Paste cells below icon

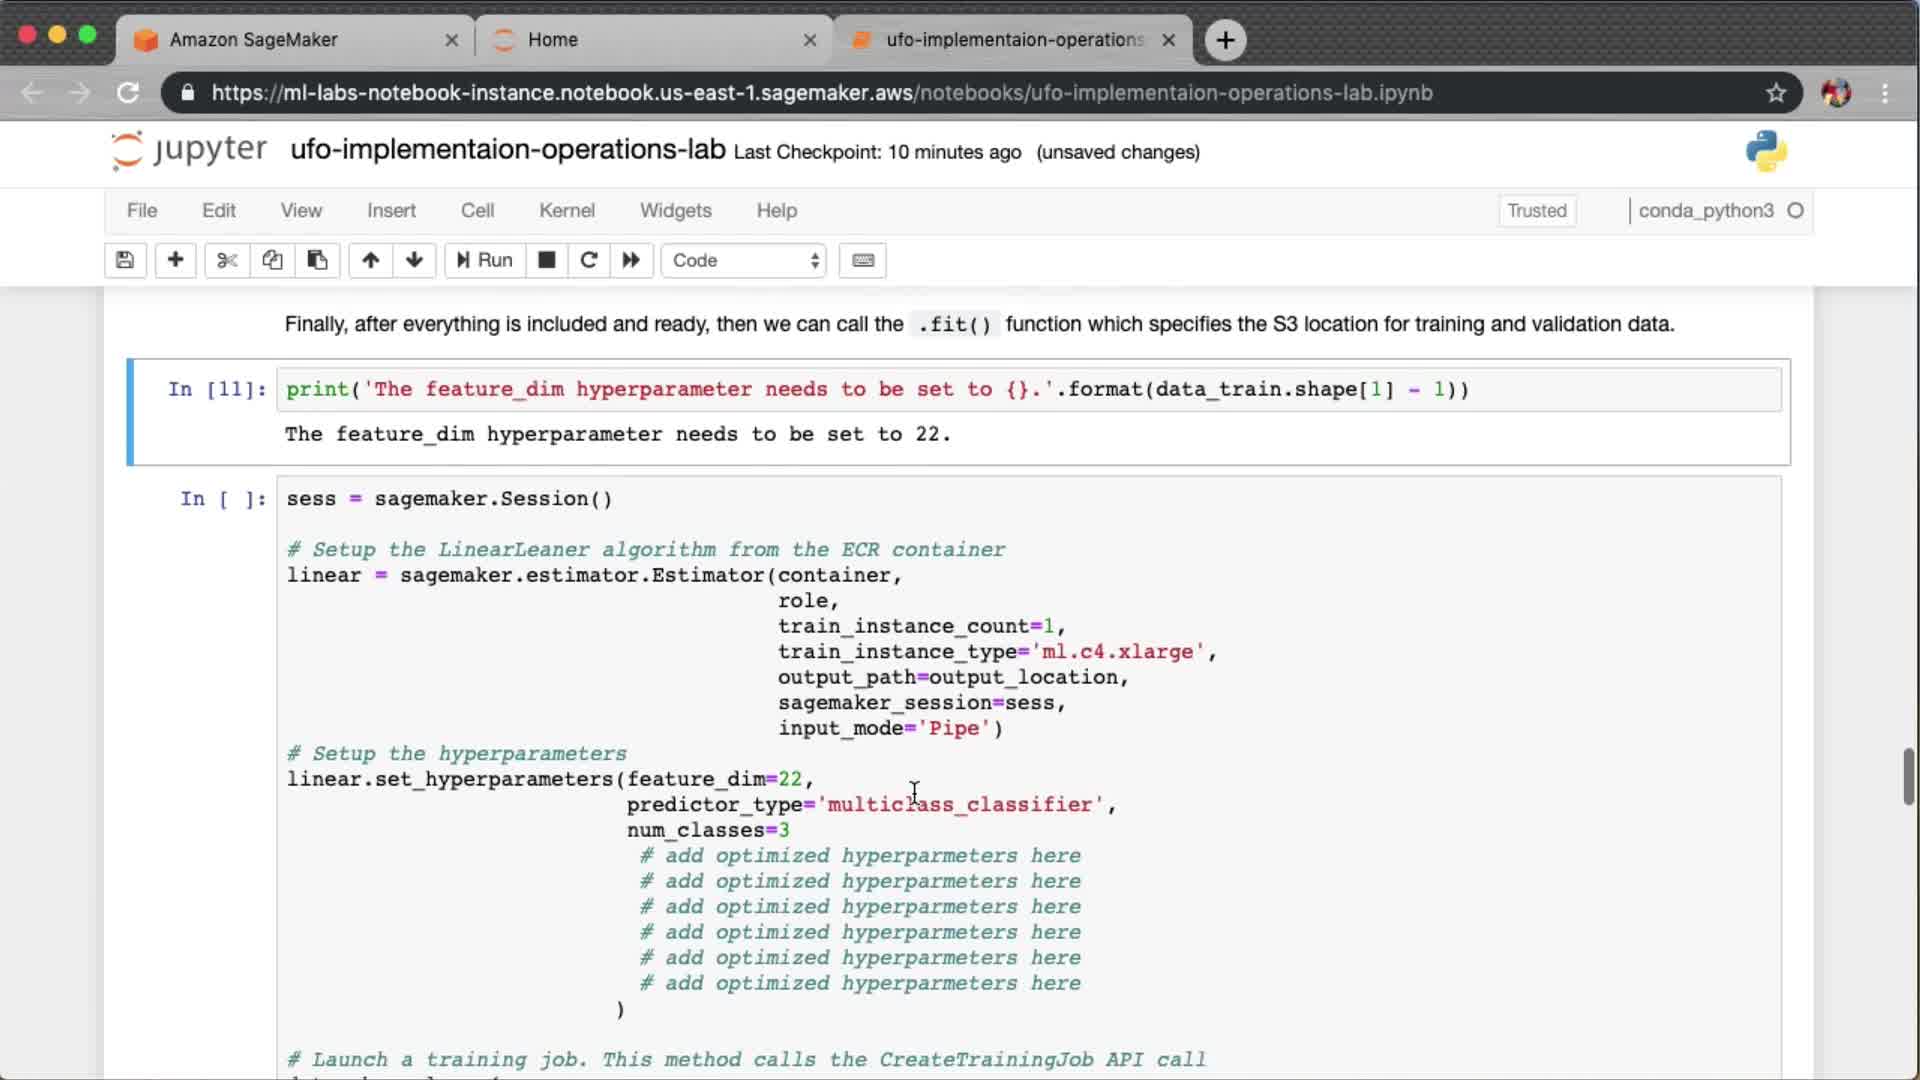[317, 260]
